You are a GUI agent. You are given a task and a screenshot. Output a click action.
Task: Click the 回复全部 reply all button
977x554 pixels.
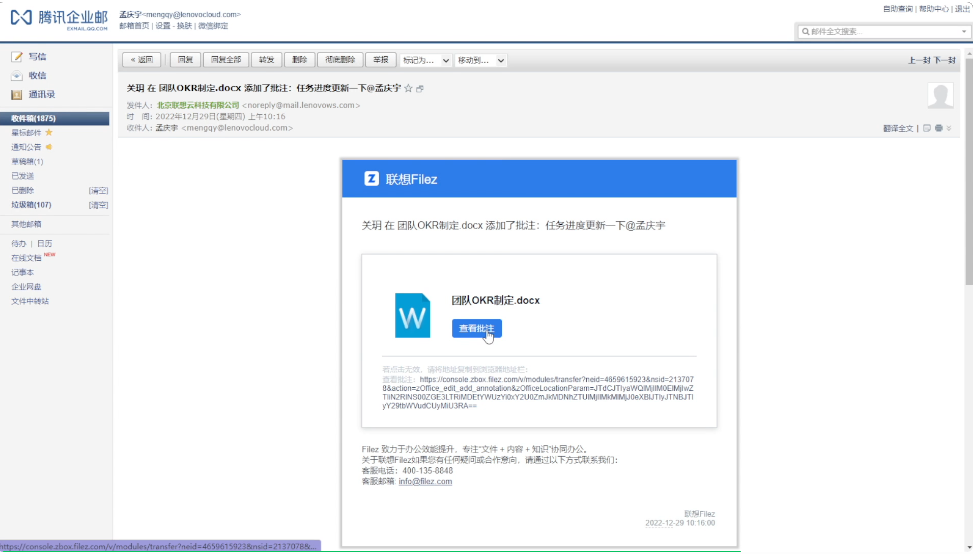[x=226, y=60]
